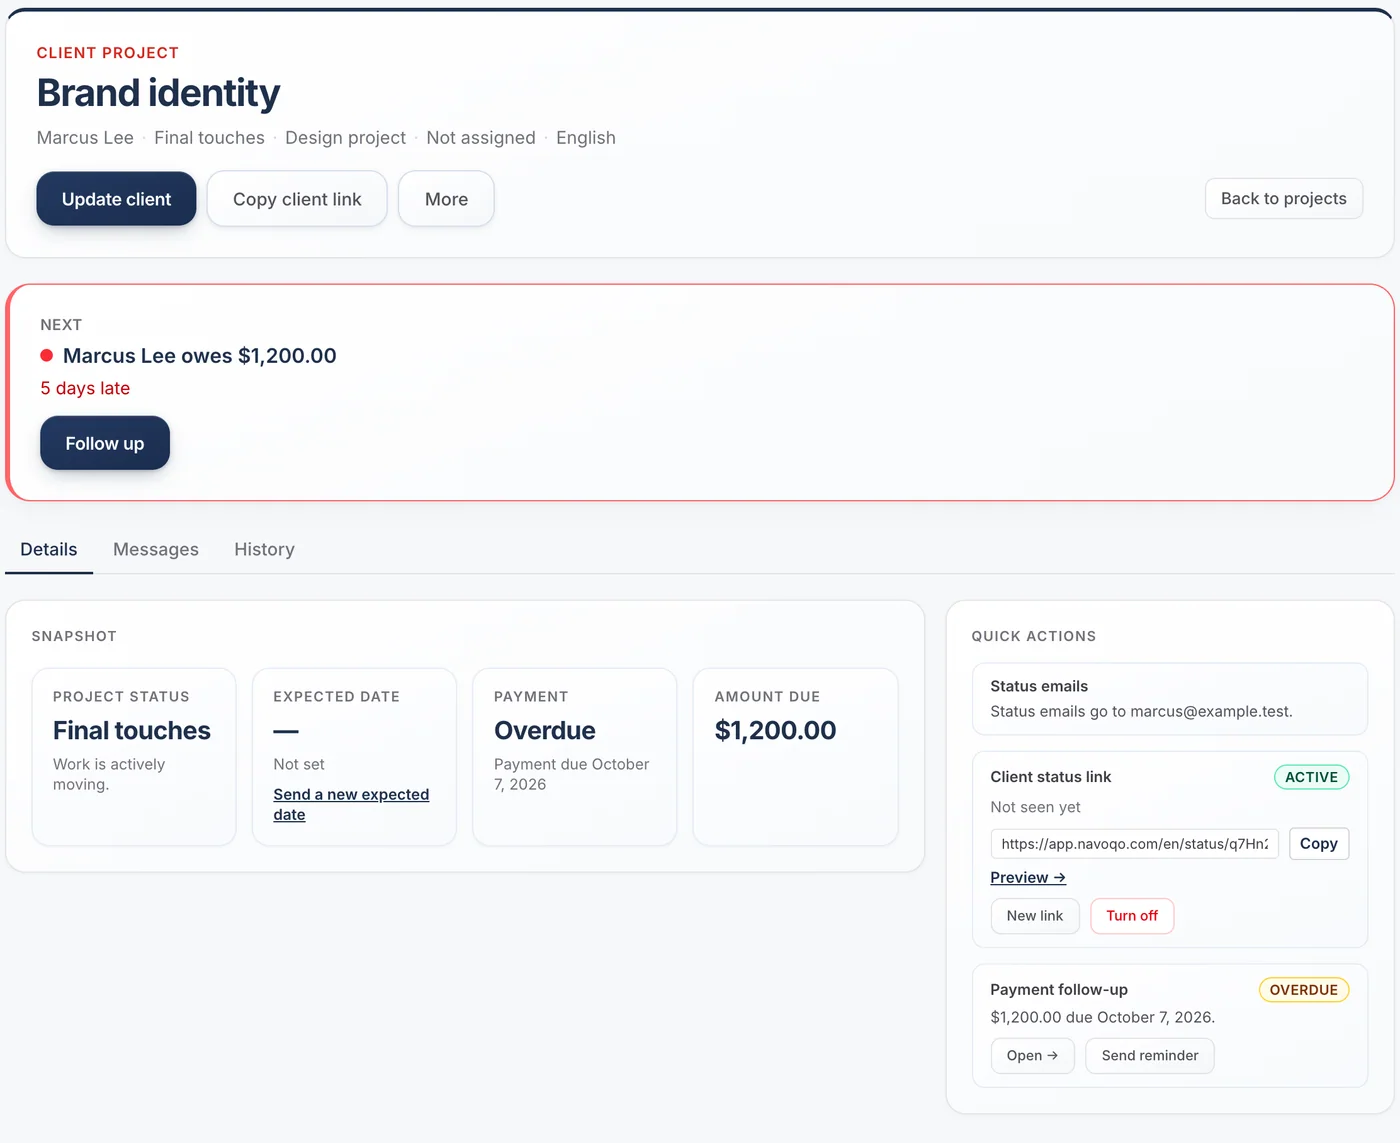Click the 'Not assigned' label in header
Image resolution: width=1400 pixels, height=1143 pixels.
click(x=481, y=138)
